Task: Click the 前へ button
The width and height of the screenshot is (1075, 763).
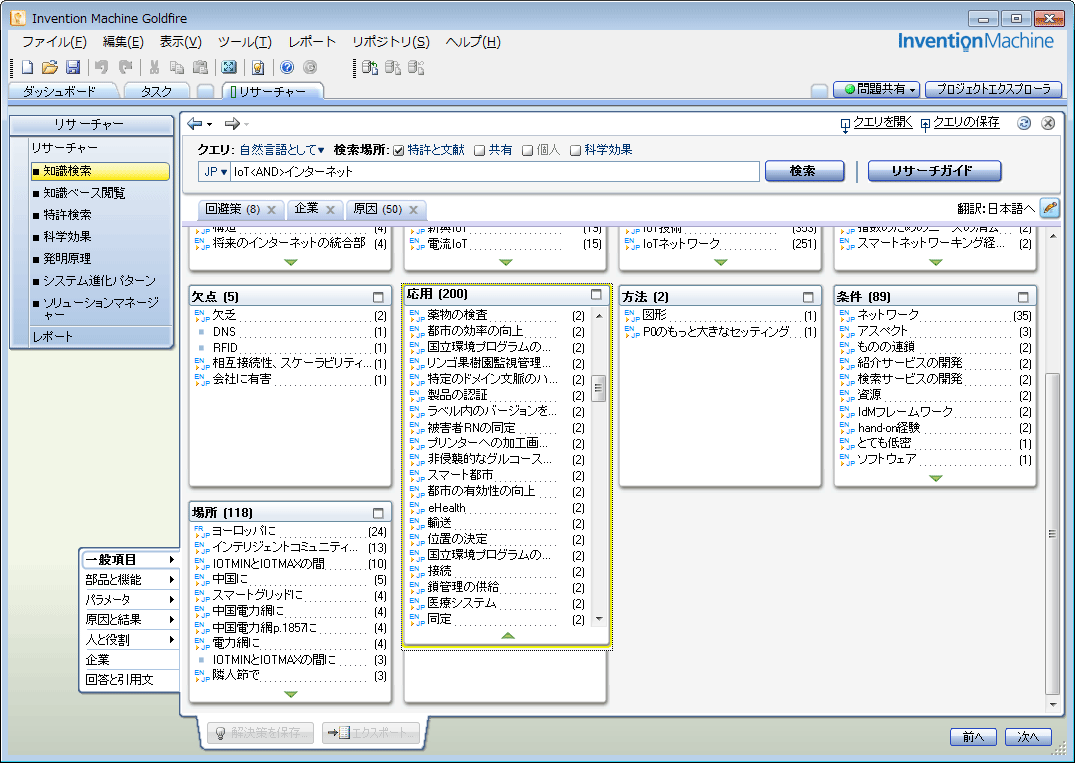Action: pyautogui.click(x=973, y=737)
